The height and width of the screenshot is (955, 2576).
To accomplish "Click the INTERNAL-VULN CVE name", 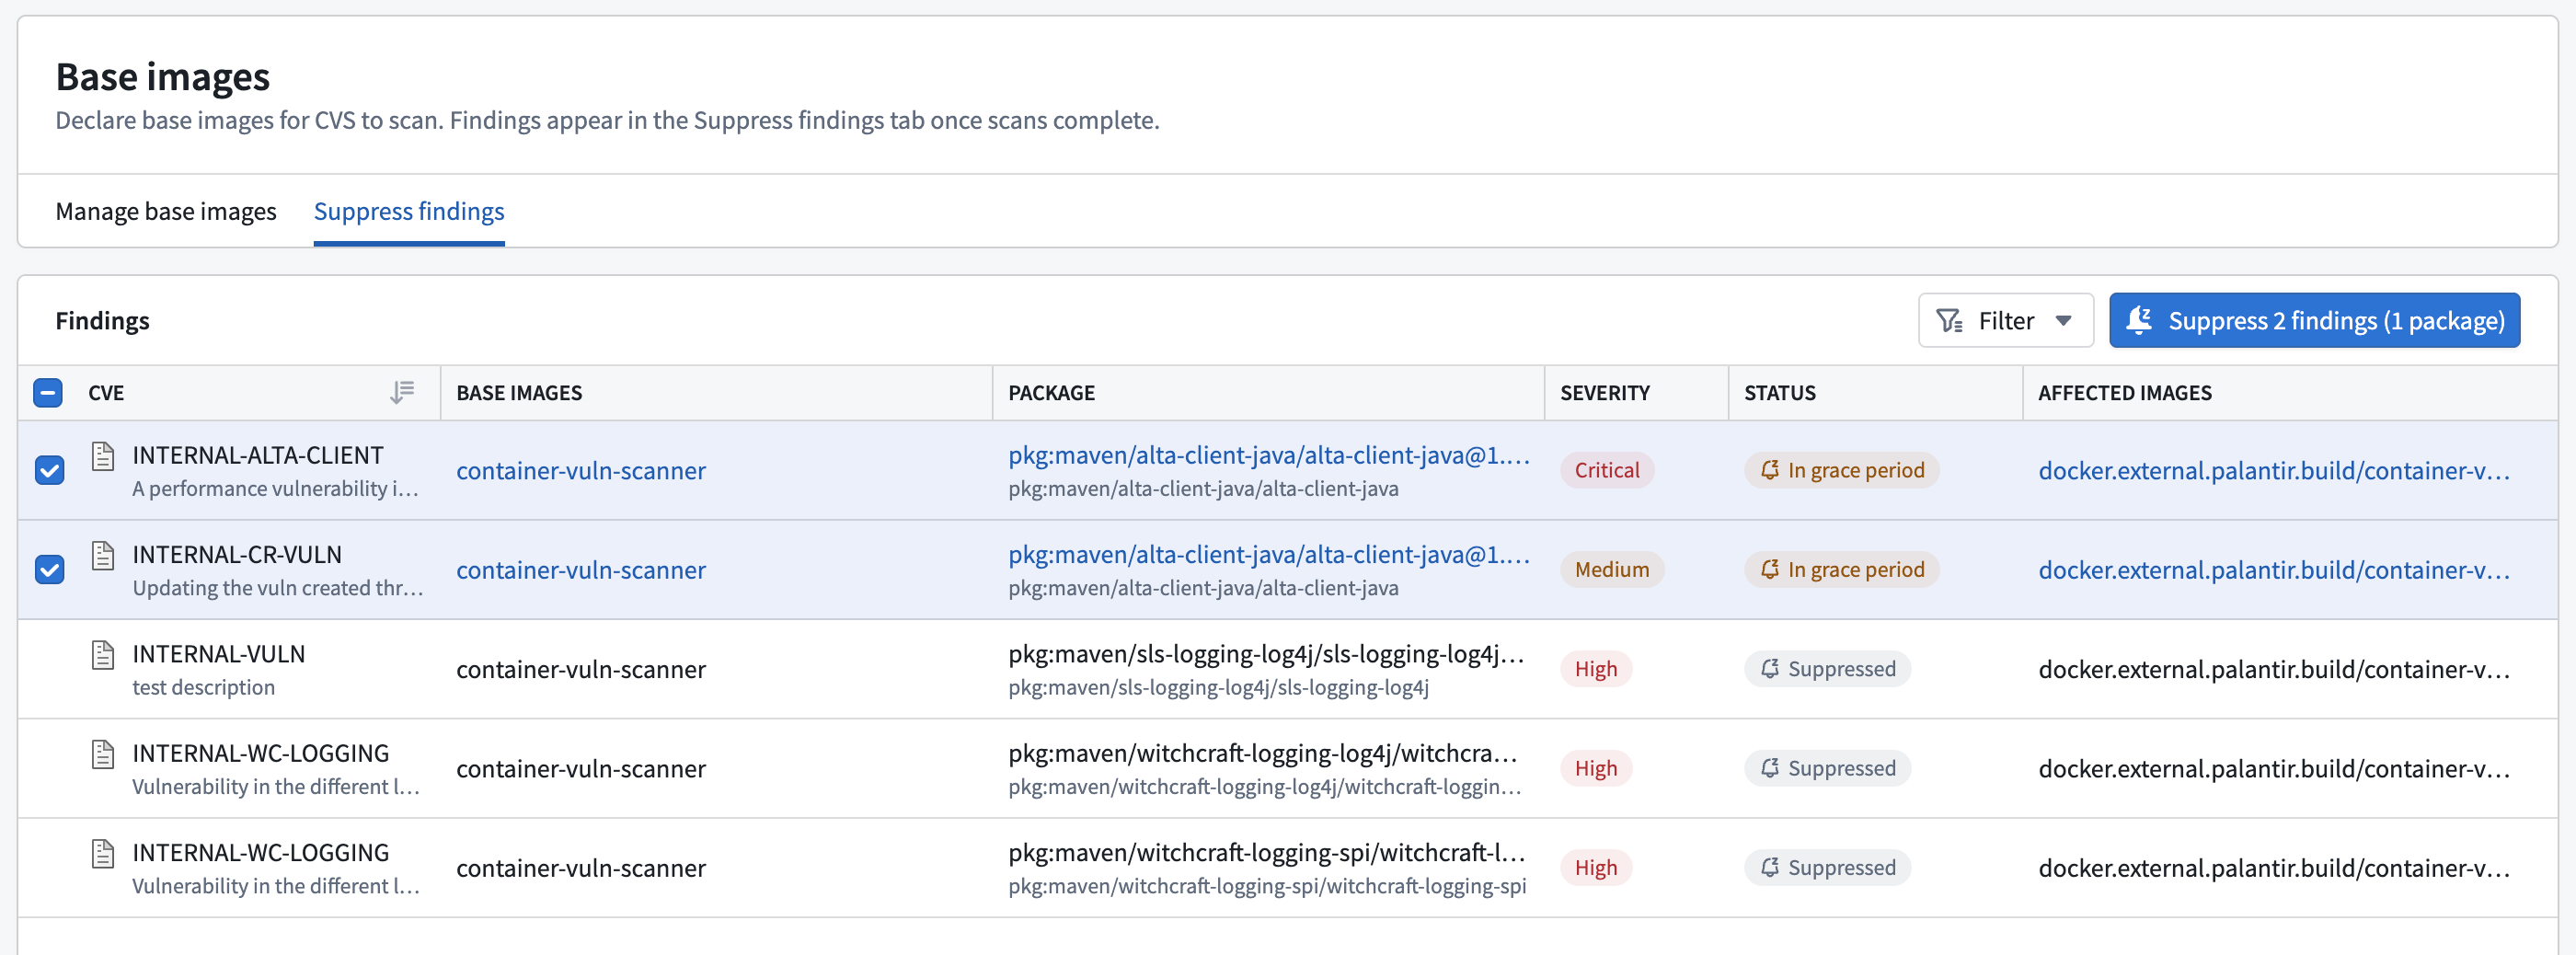I will (219, 654).
